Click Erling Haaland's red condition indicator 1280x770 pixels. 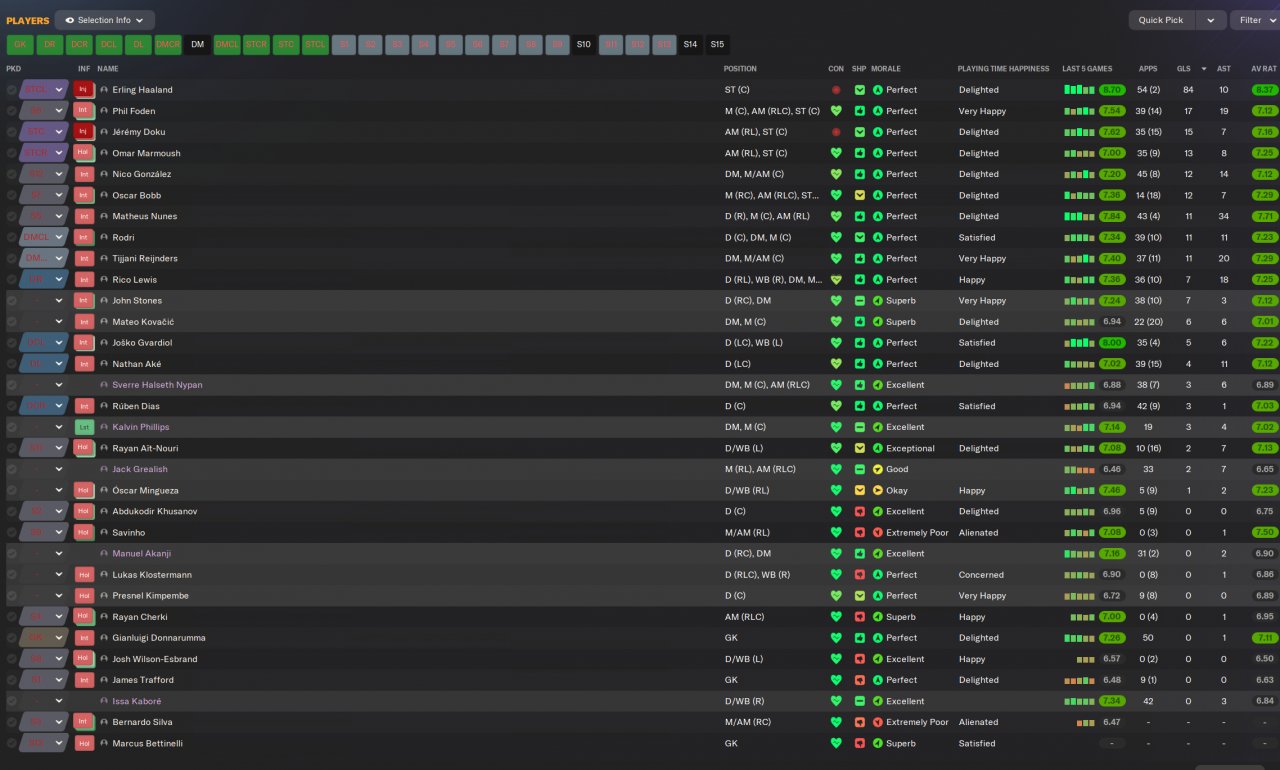(836, 90)
